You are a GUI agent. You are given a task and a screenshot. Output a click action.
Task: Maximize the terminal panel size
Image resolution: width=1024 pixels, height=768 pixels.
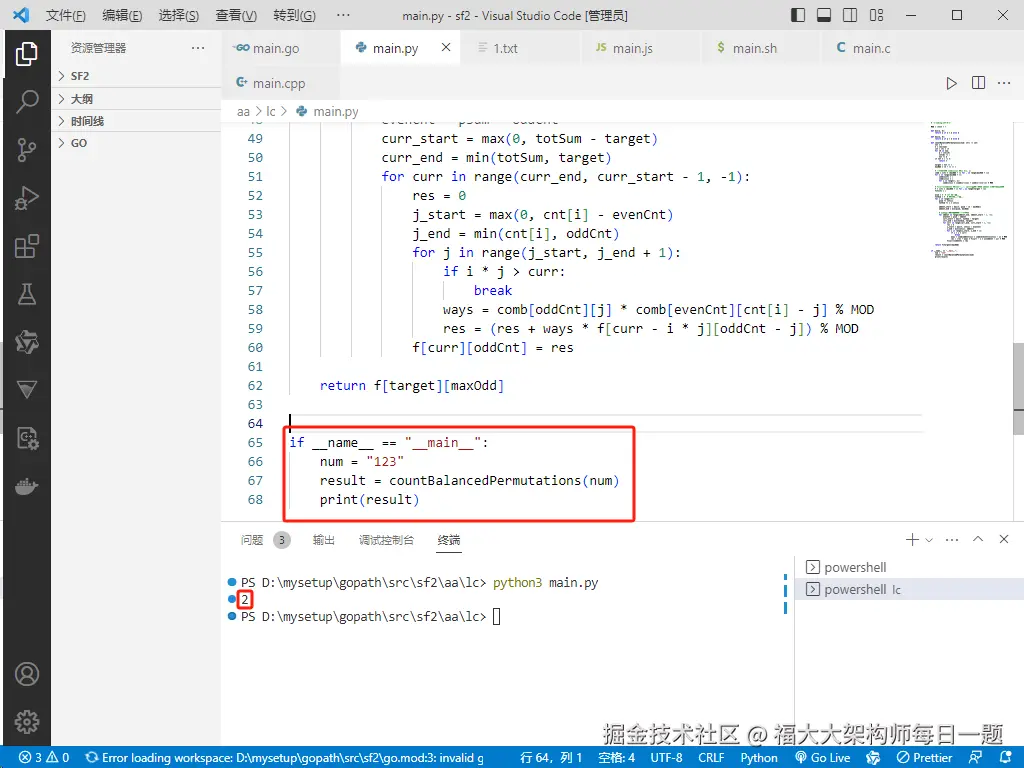(978, 539)
